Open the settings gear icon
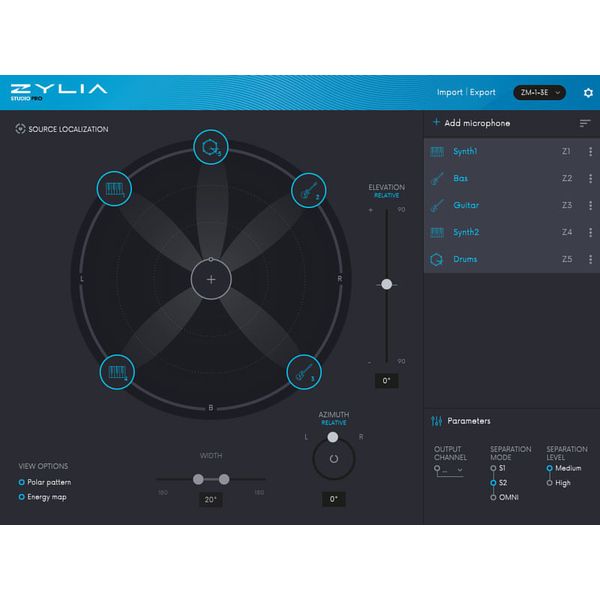This screenshot has height=600, width=600. [588, 93]
